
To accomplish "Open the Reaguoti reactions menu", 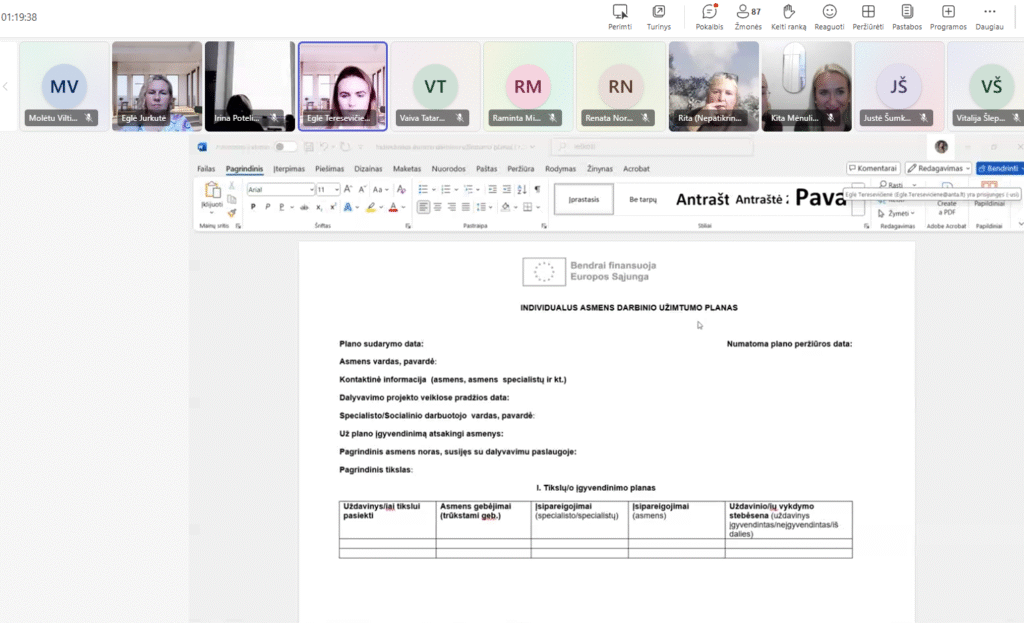I will coord(829,12).
